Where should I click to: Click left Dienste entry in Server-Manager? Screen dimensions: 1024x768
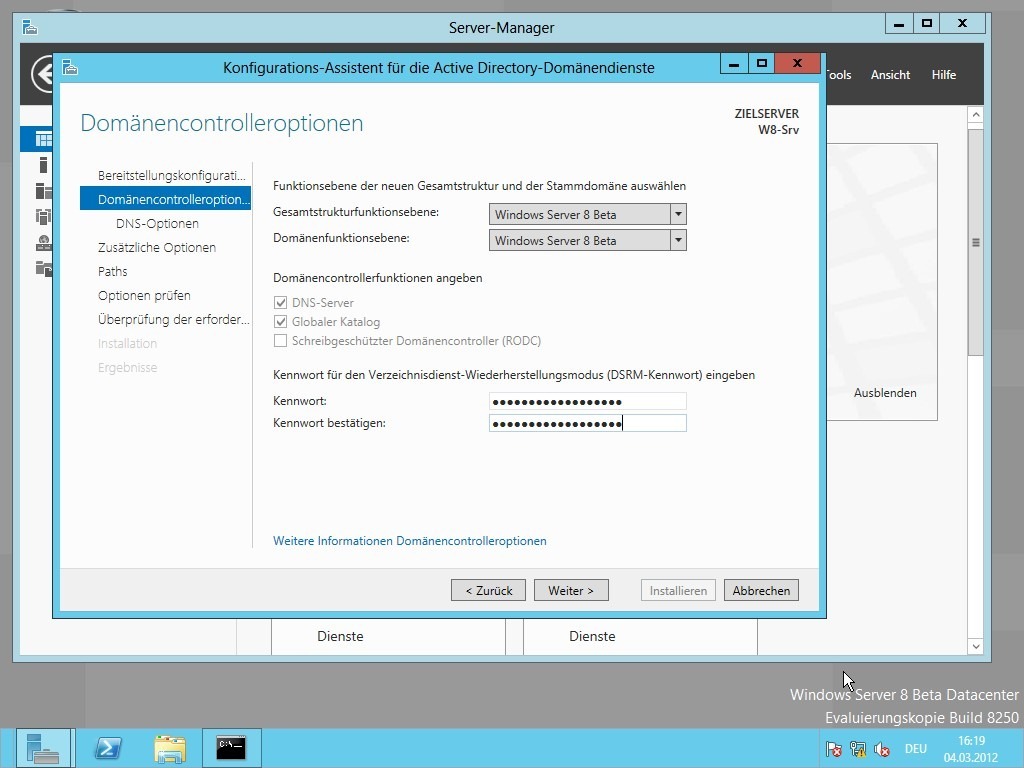tap(340, 636)
